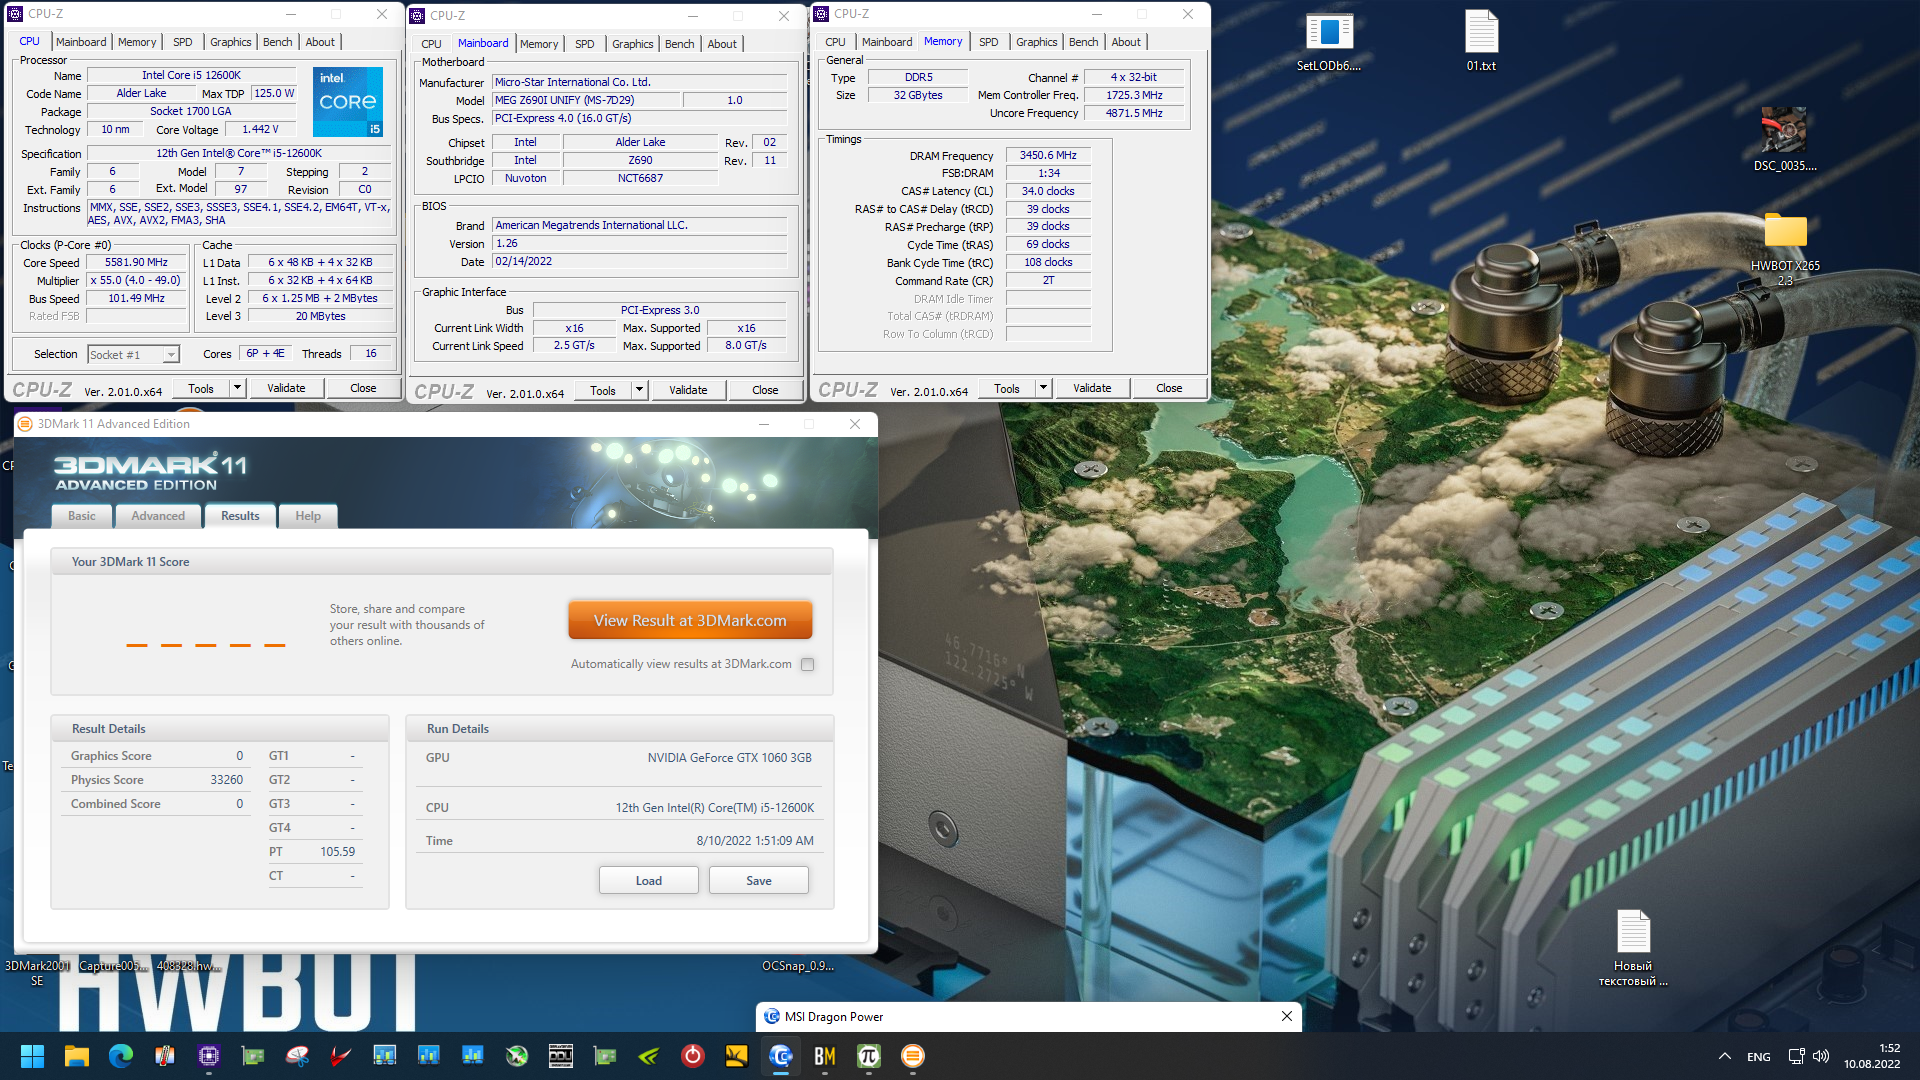This screenshot has width=1920, height=1080.
Task: Open Socket #1 selection dropdown in CPU-Z
Action: click(133, 354)
